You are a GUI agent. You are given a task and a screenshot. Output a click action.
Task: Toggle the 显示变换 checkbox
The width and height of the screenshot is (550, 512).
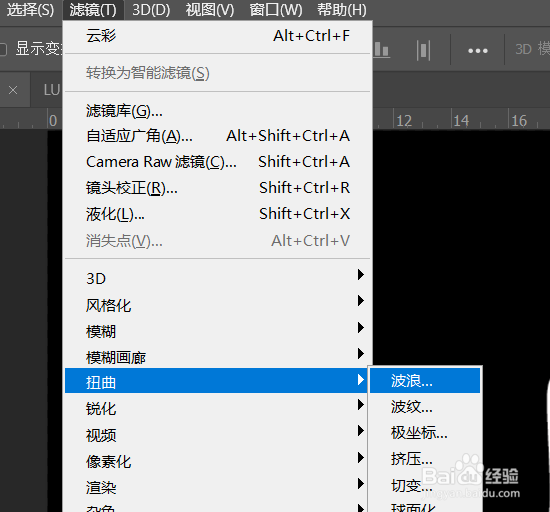click(x=2, y=49)
